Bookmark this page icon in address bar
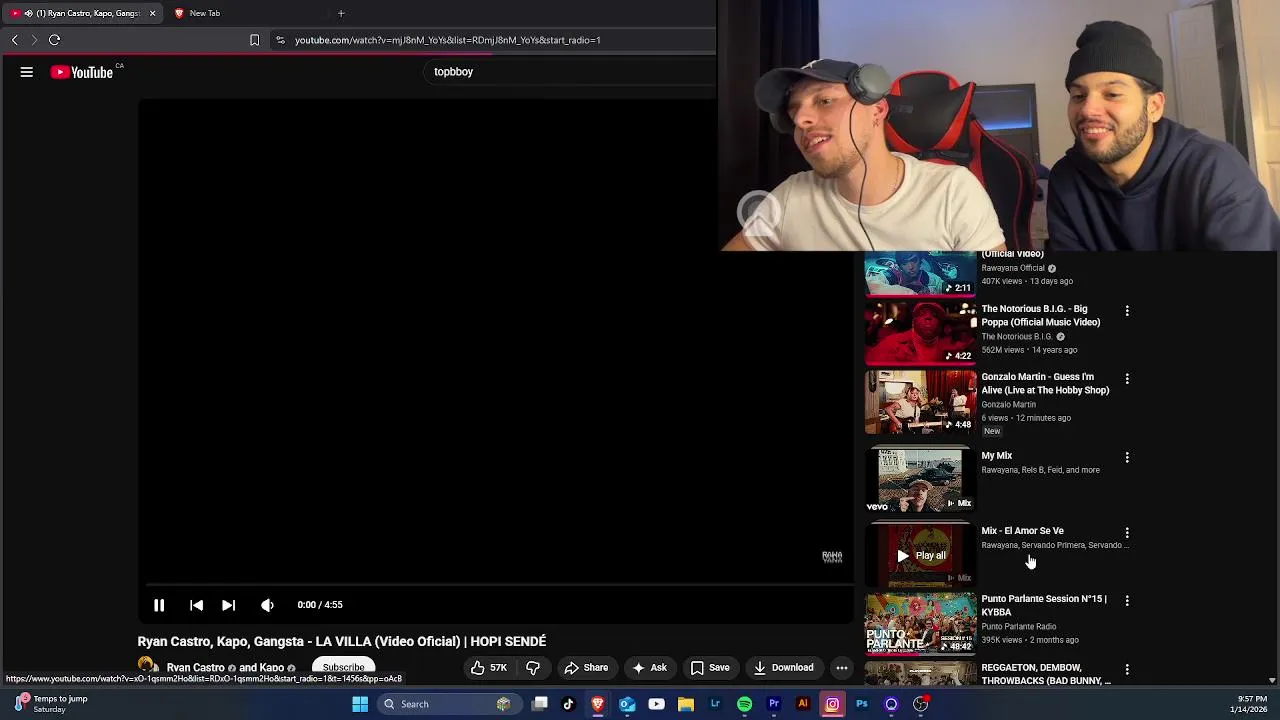 click(254, 40)
